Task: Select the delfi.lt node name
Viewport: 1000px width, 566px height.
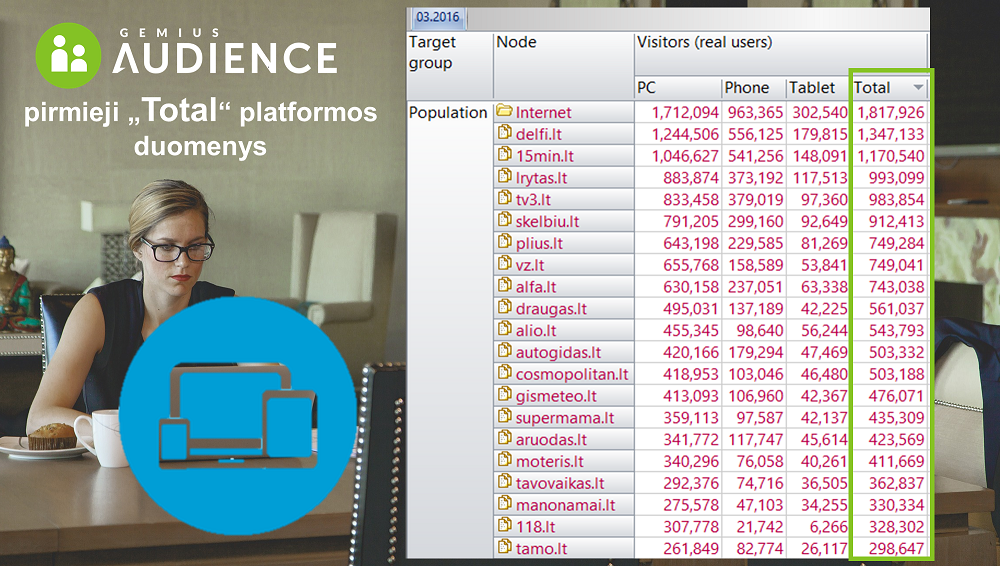Action: click(539, 135)
